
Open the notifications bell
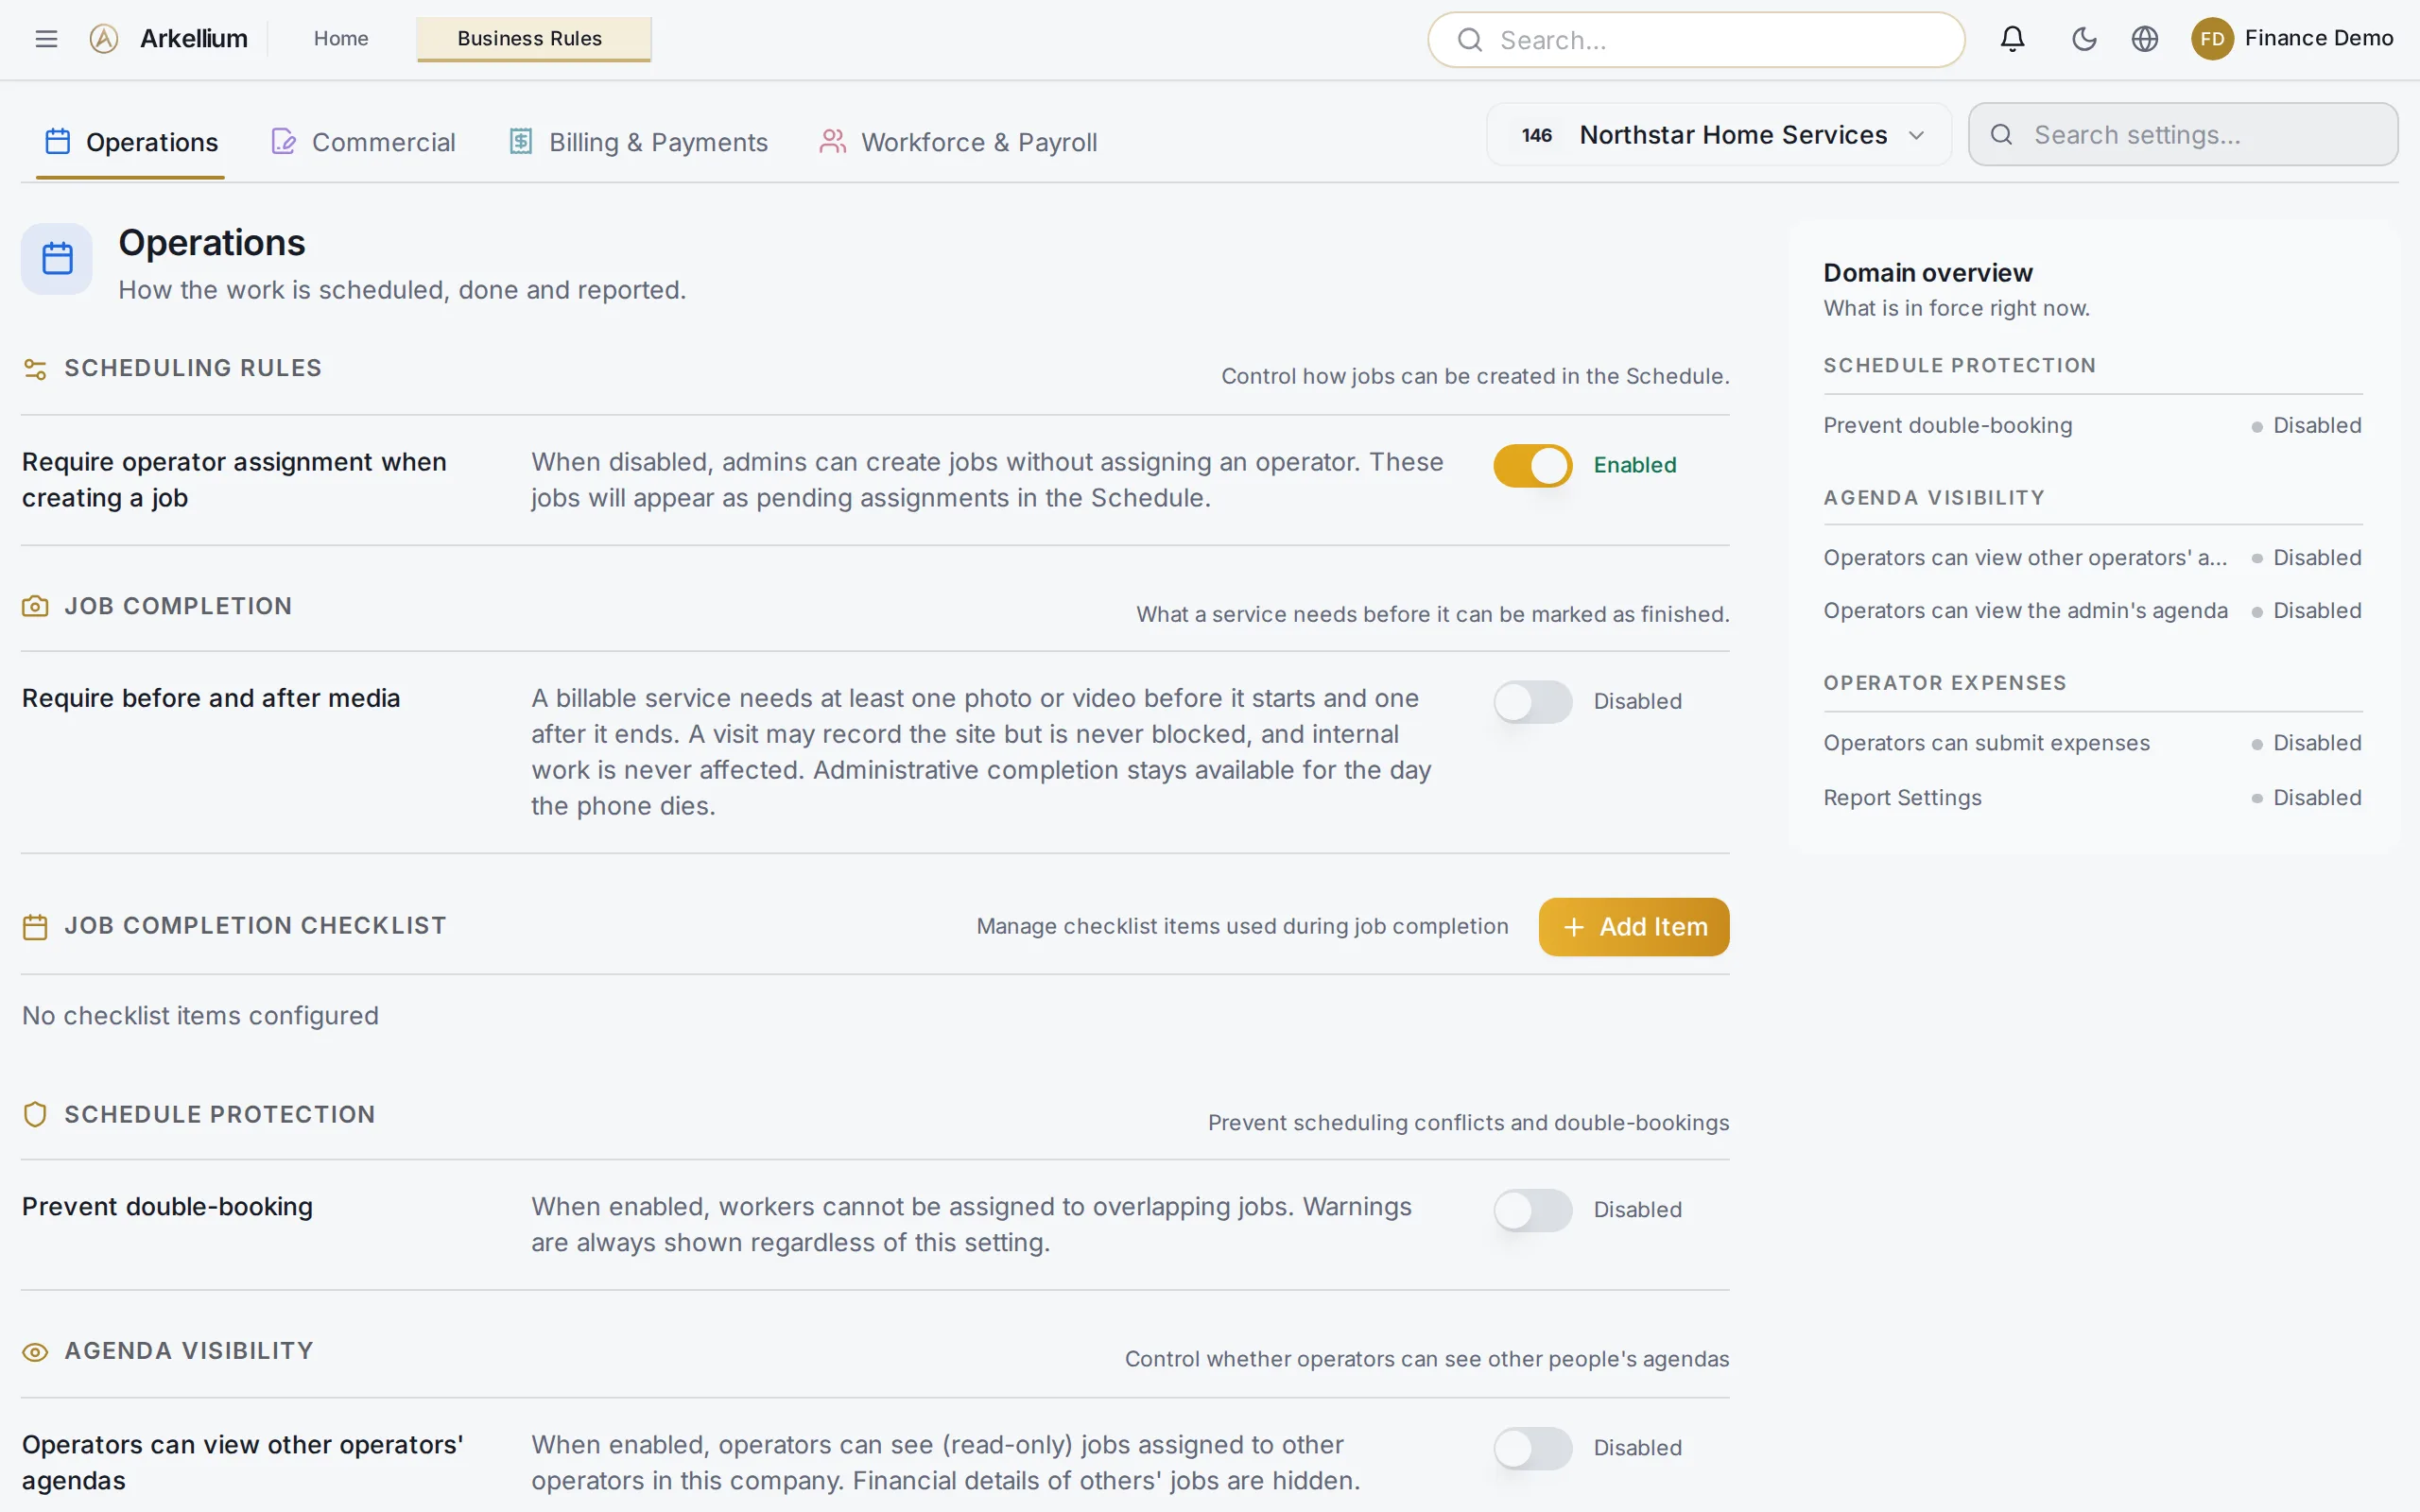(x=2012, y=39)
